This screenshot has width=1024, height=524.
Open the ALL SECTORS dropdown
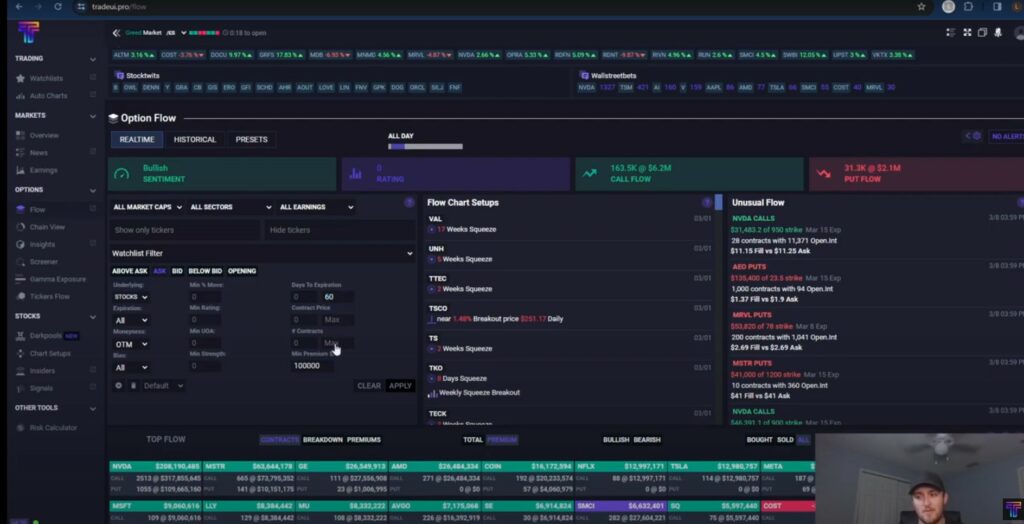click(x=231, y=207)
